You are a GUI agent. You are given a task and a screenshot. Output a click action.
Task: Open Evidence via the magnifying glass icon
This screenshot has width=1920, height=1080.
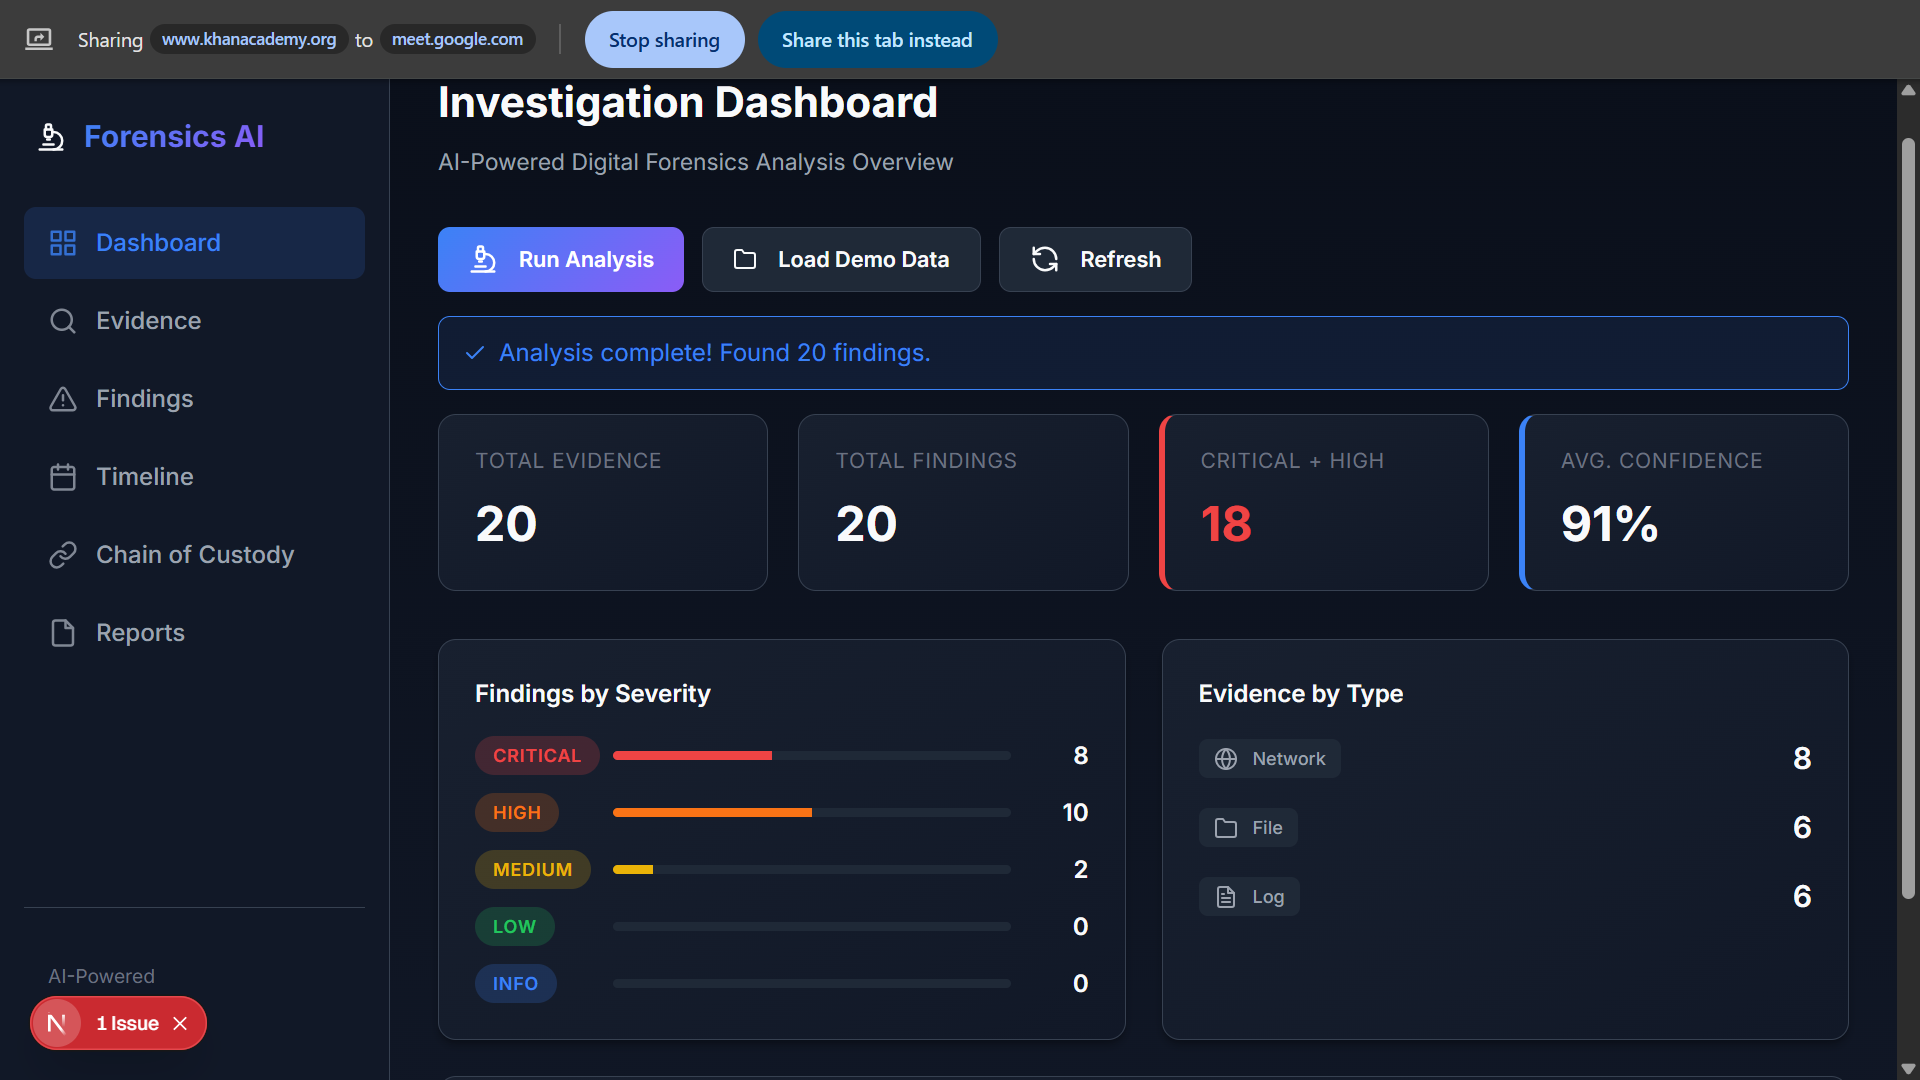click(x=62, y=320)
